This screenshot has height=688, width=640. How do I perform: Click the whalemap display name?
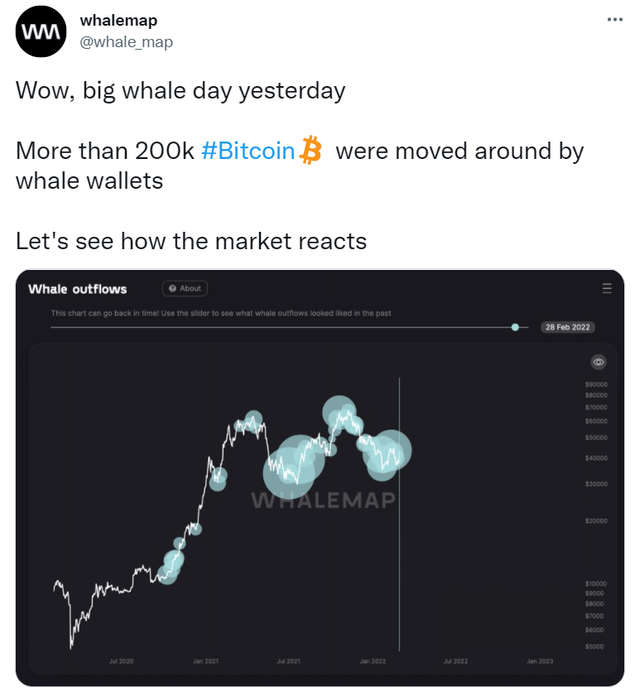pyautogui.click(x=118, y=21)
